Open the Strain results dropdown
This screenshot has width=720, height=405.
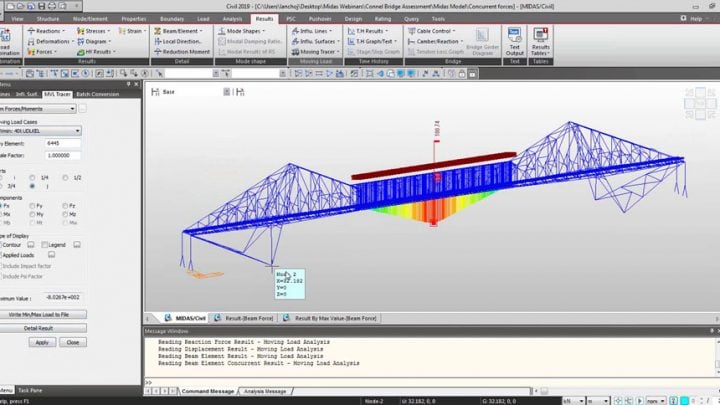pos(132,31)
